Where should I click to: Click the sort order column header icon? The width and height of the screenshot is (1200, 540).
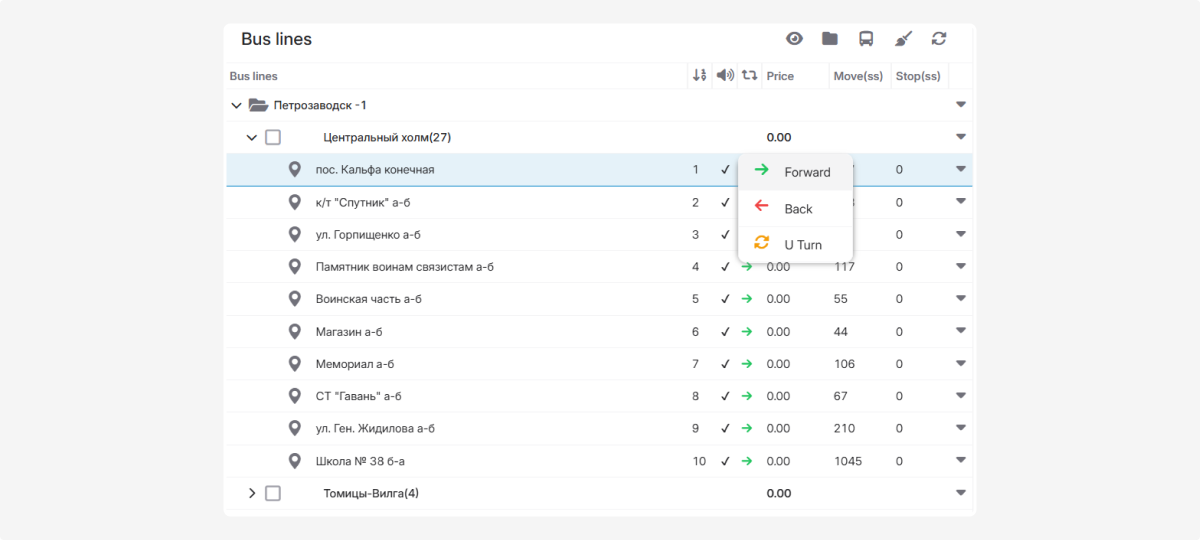click(x=699, y=76)
